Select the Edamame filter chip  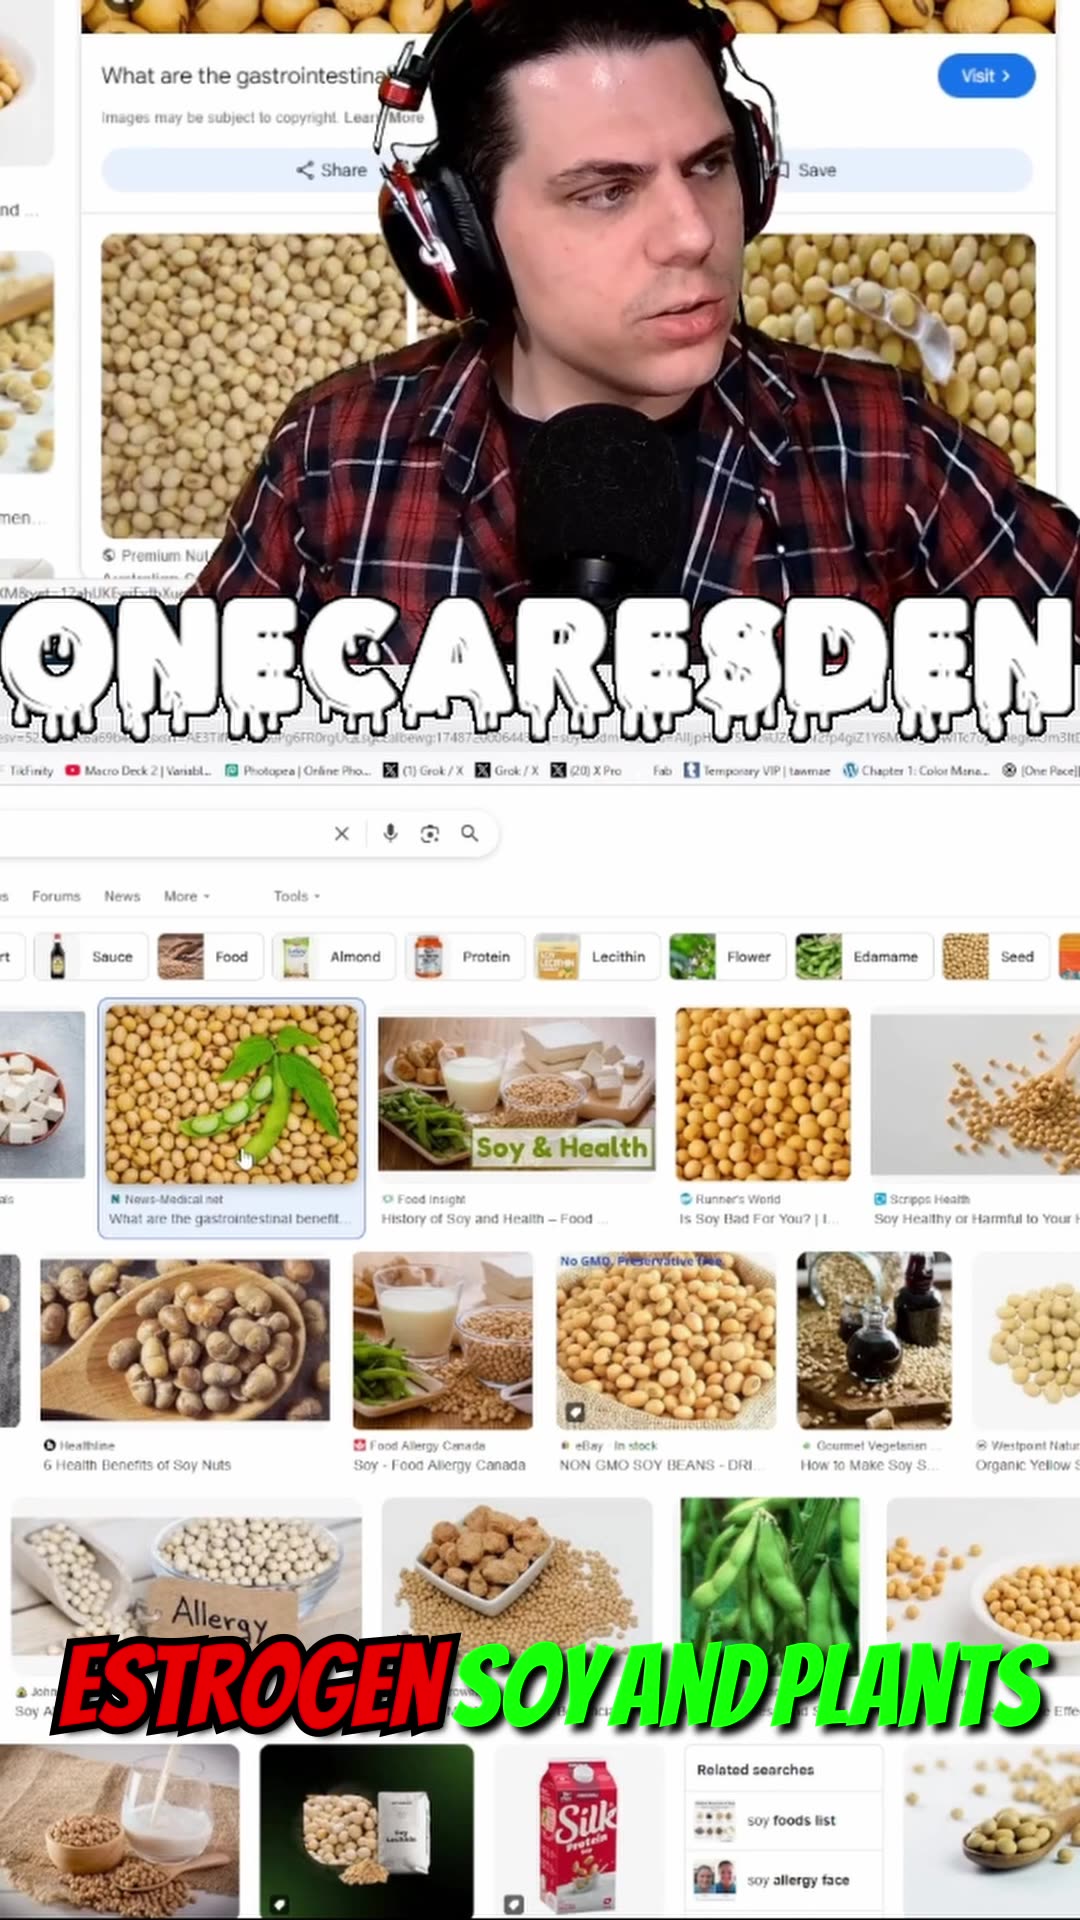864,956
